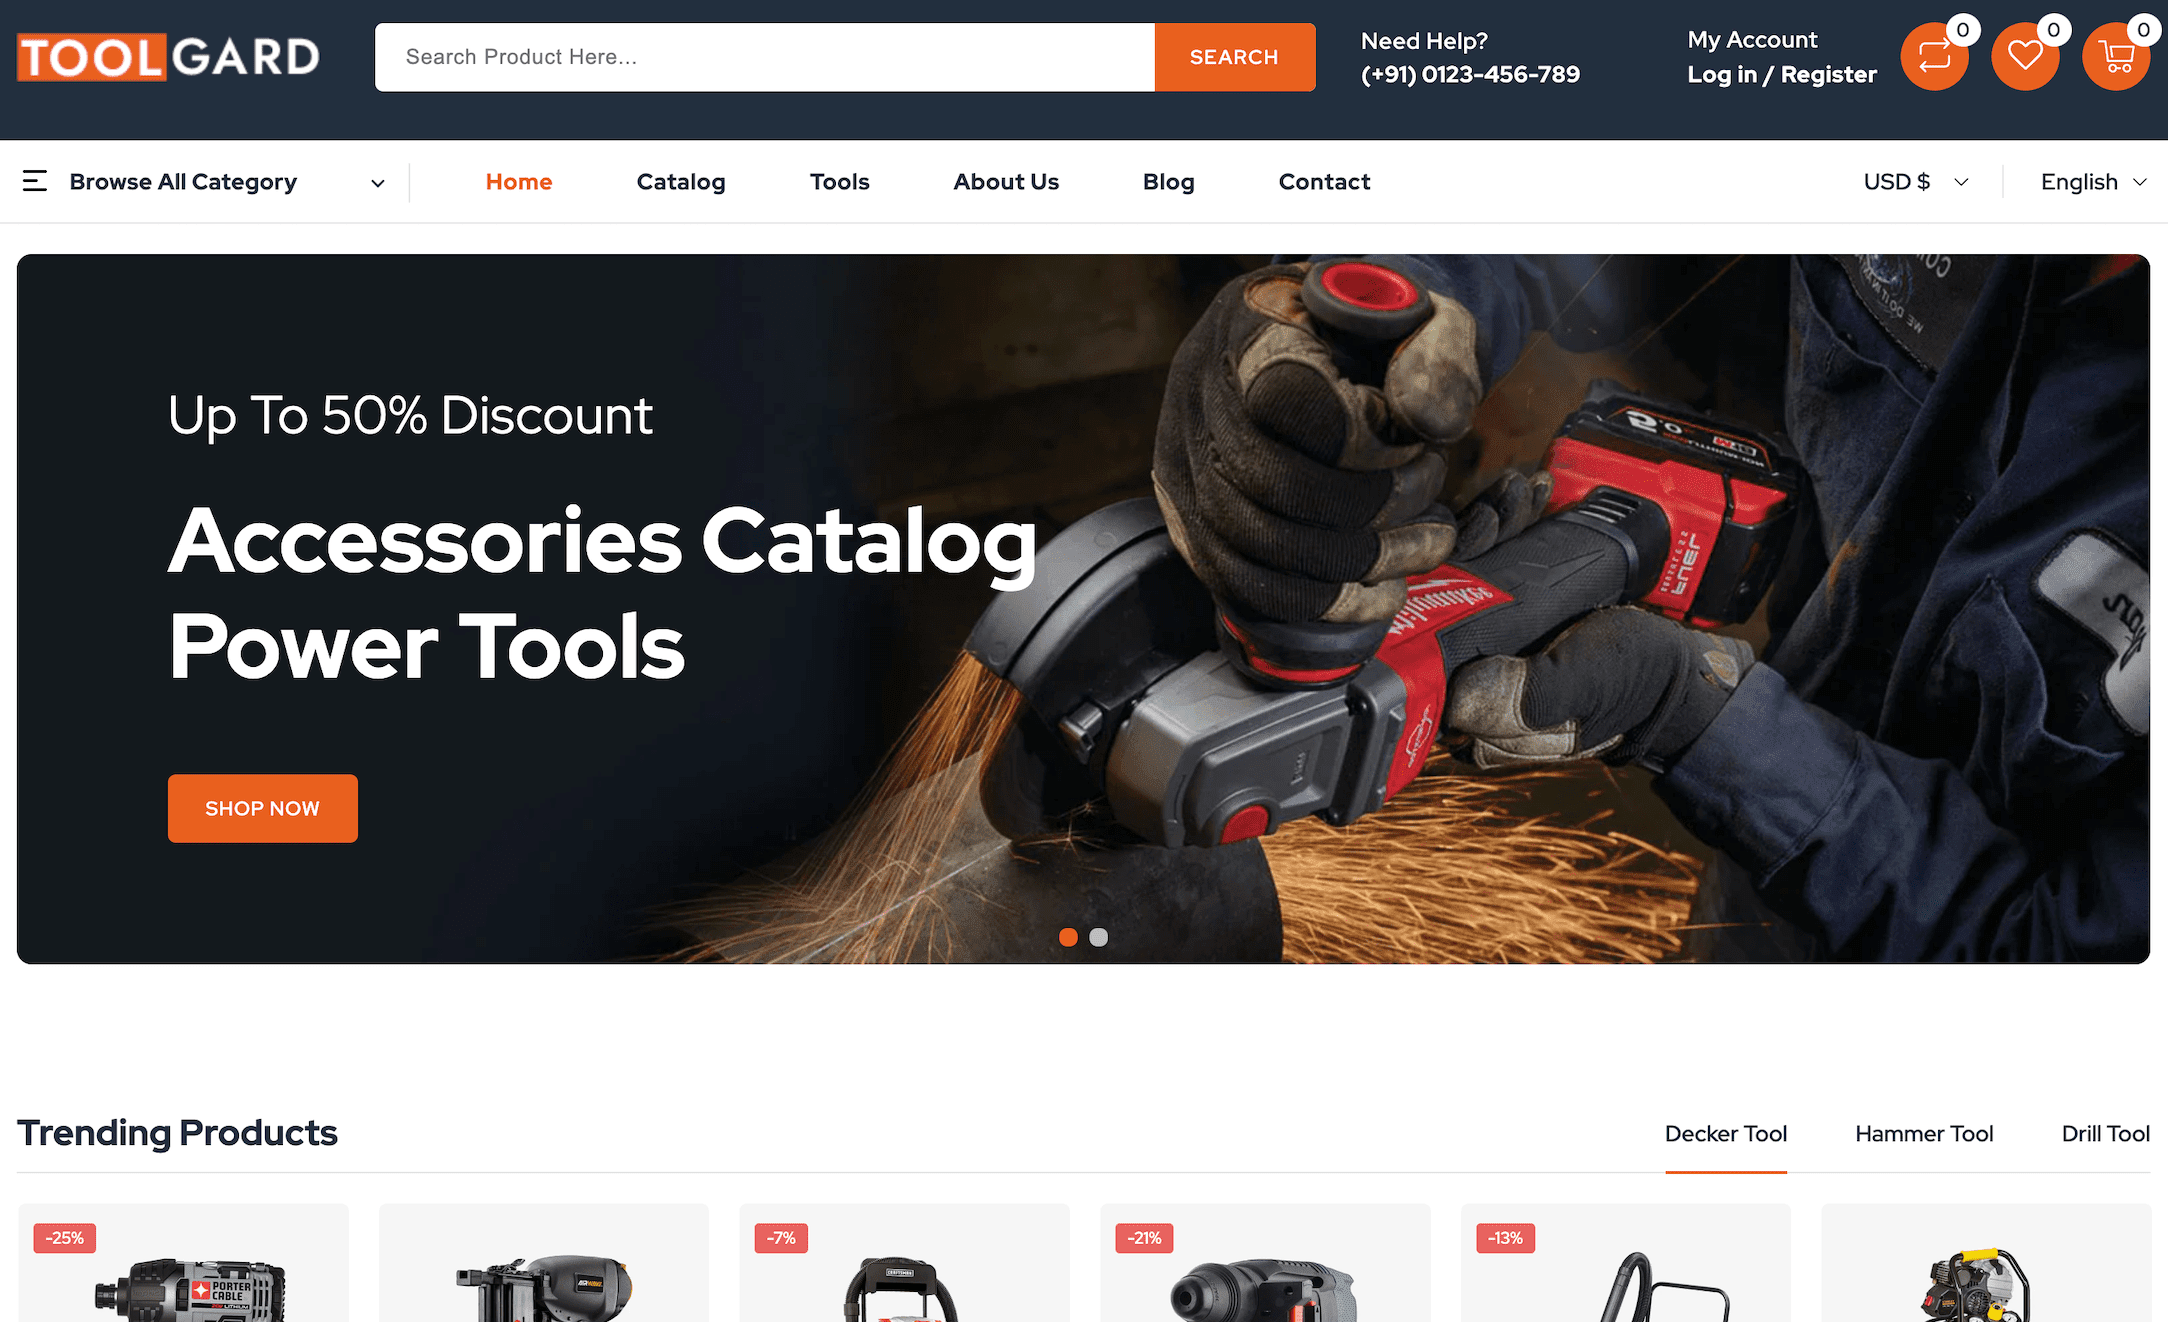Open the Catalog menu item
The width and height of the screenshot is (2168, 1322).
tap(680, 181)
